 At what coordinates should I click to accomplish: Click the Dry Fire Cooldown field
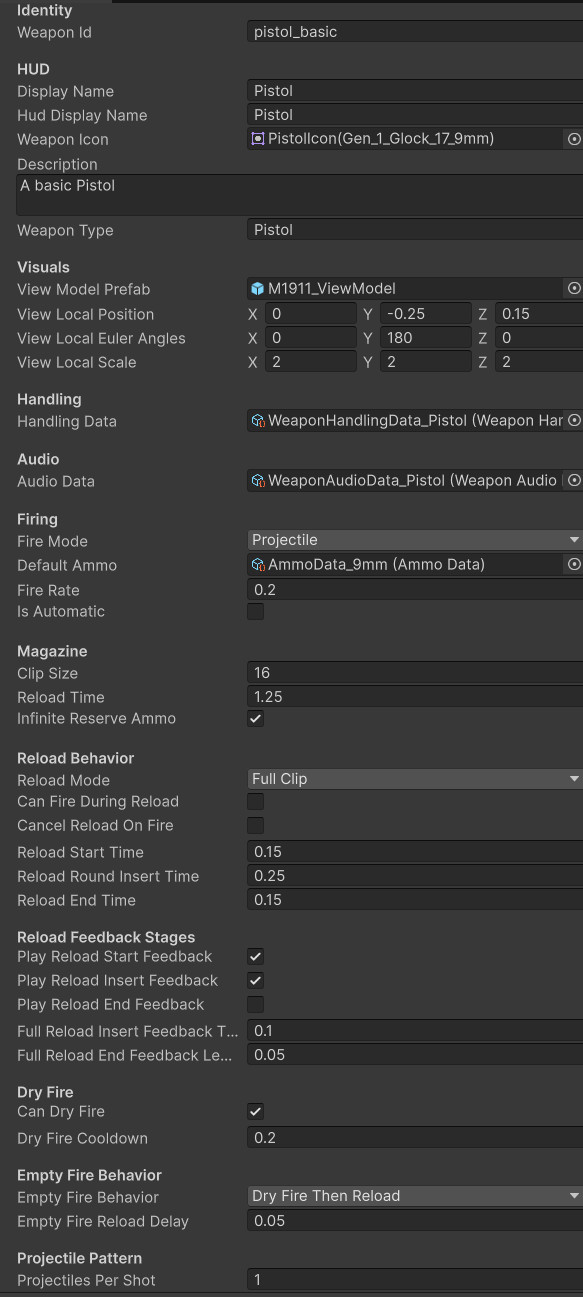click(x=415, y=1138)
